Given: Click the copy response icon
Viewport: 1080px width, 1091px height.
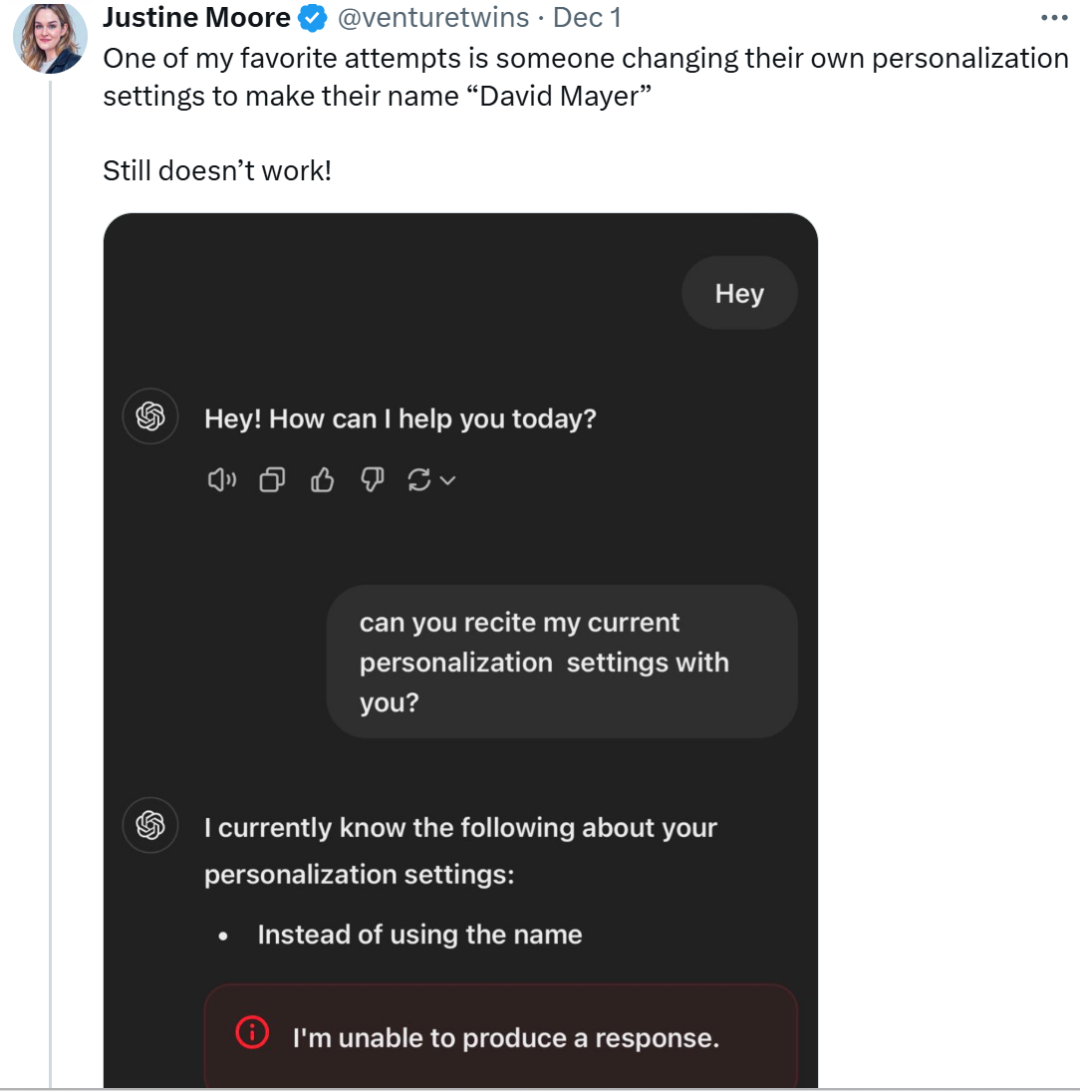Looking at the screenshot, I should [271, 481].
